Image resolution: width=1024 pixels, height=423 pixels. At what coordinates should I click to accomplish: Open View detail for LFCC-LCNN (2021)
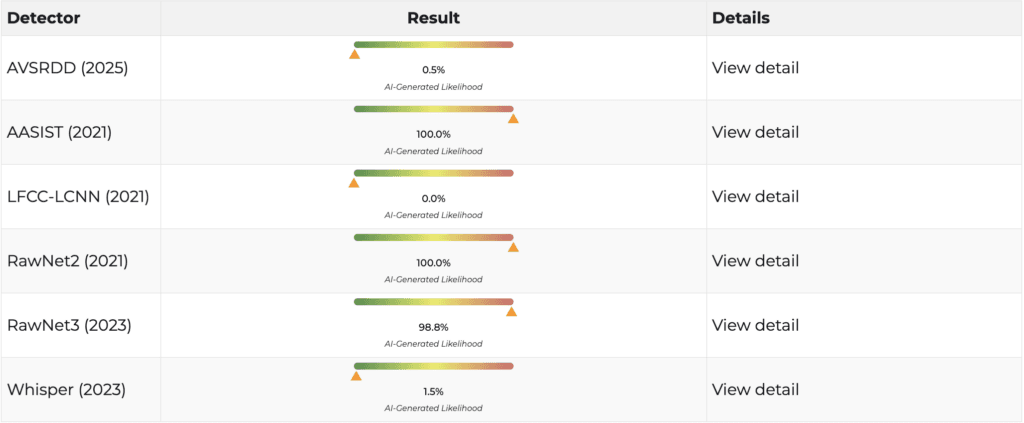755,196
